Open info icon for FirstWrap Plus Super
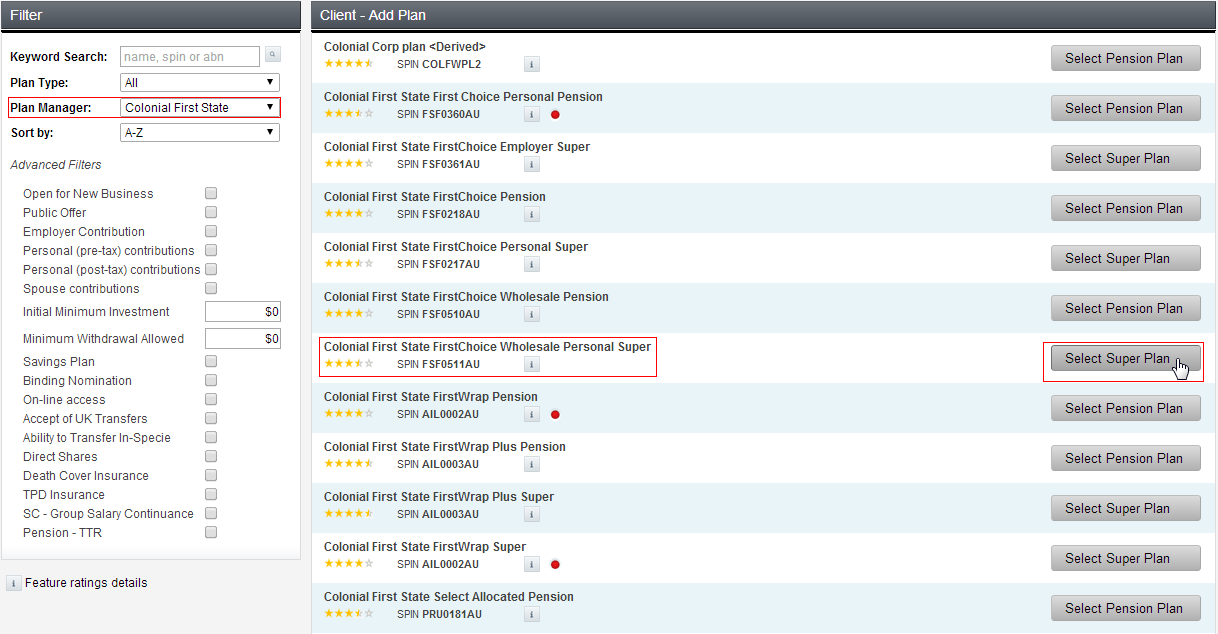Screen dimensions: 1218x634 coord(532,514)
